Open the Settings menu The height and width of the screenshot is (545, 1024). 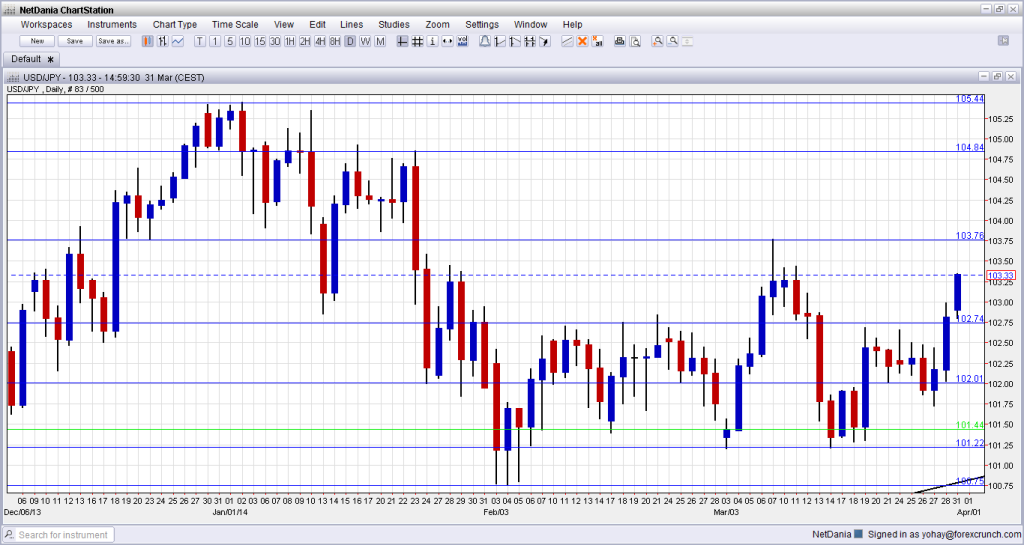(x=482, y=25)
